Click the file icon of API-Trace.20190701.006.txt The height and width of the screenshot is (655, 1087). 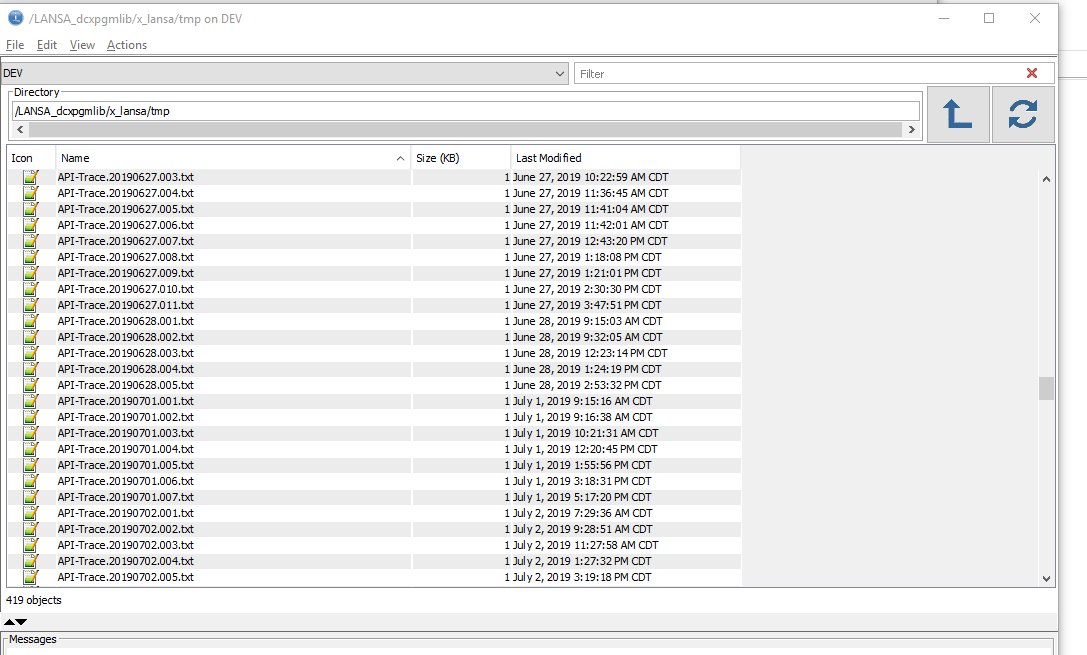[x=31, y=480]
